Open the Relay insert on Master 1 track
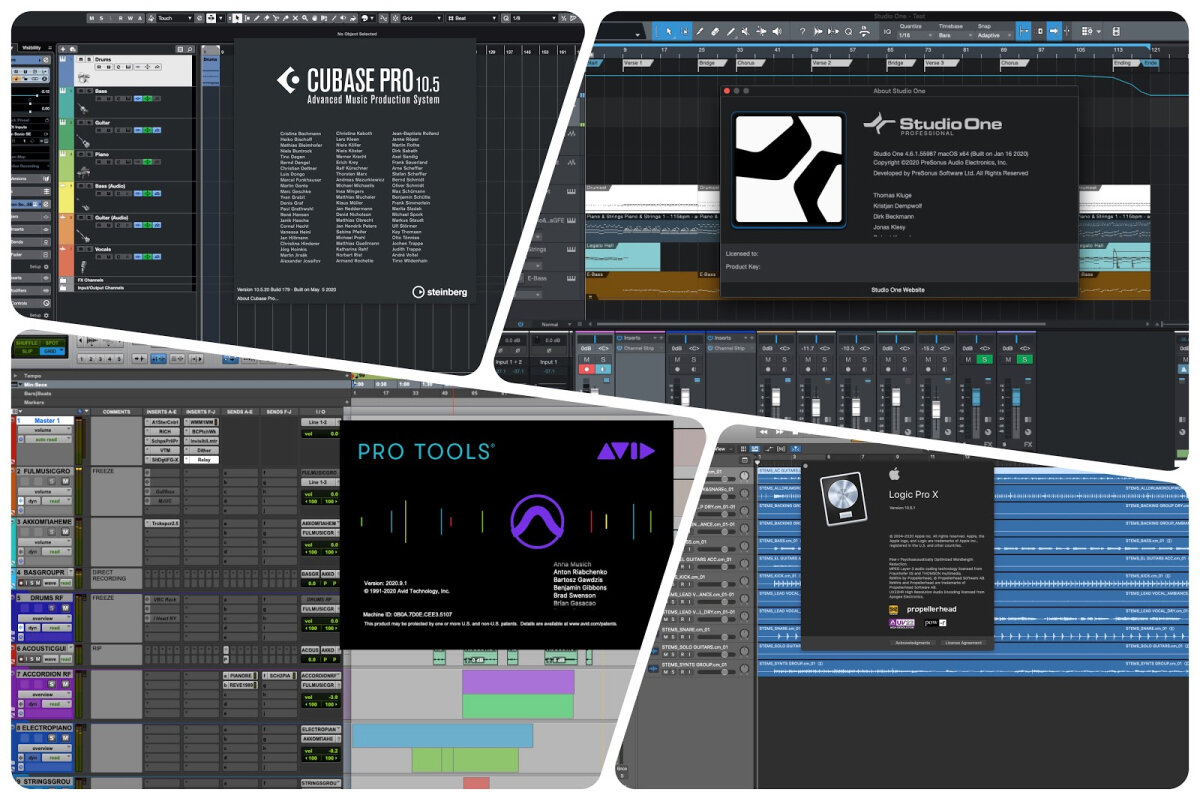 (x=201, y=460)
